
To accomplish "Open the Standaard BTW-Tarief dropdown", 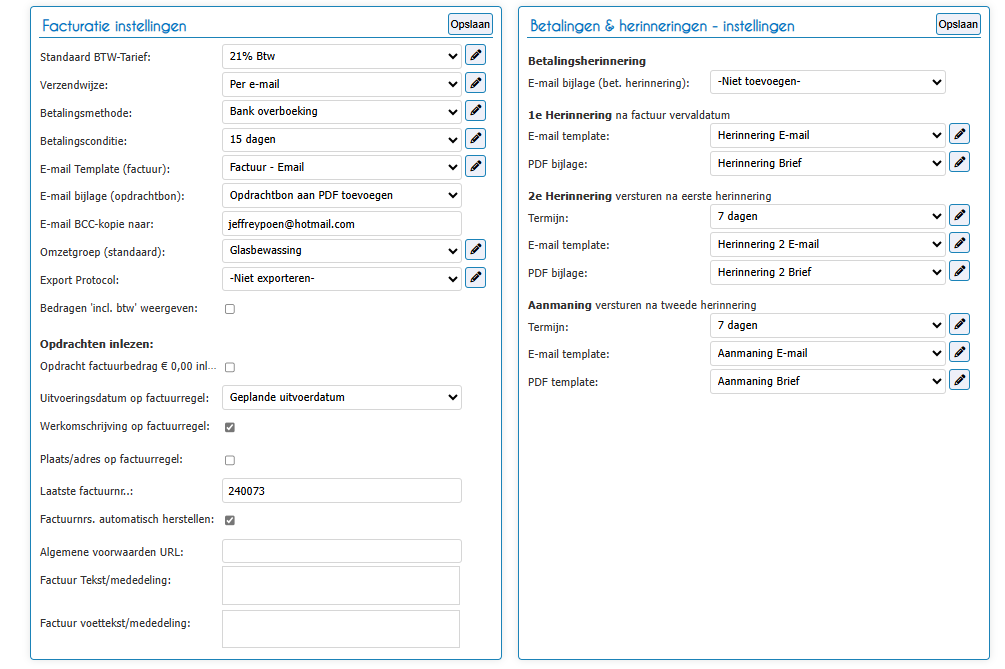I will (342, 56).
